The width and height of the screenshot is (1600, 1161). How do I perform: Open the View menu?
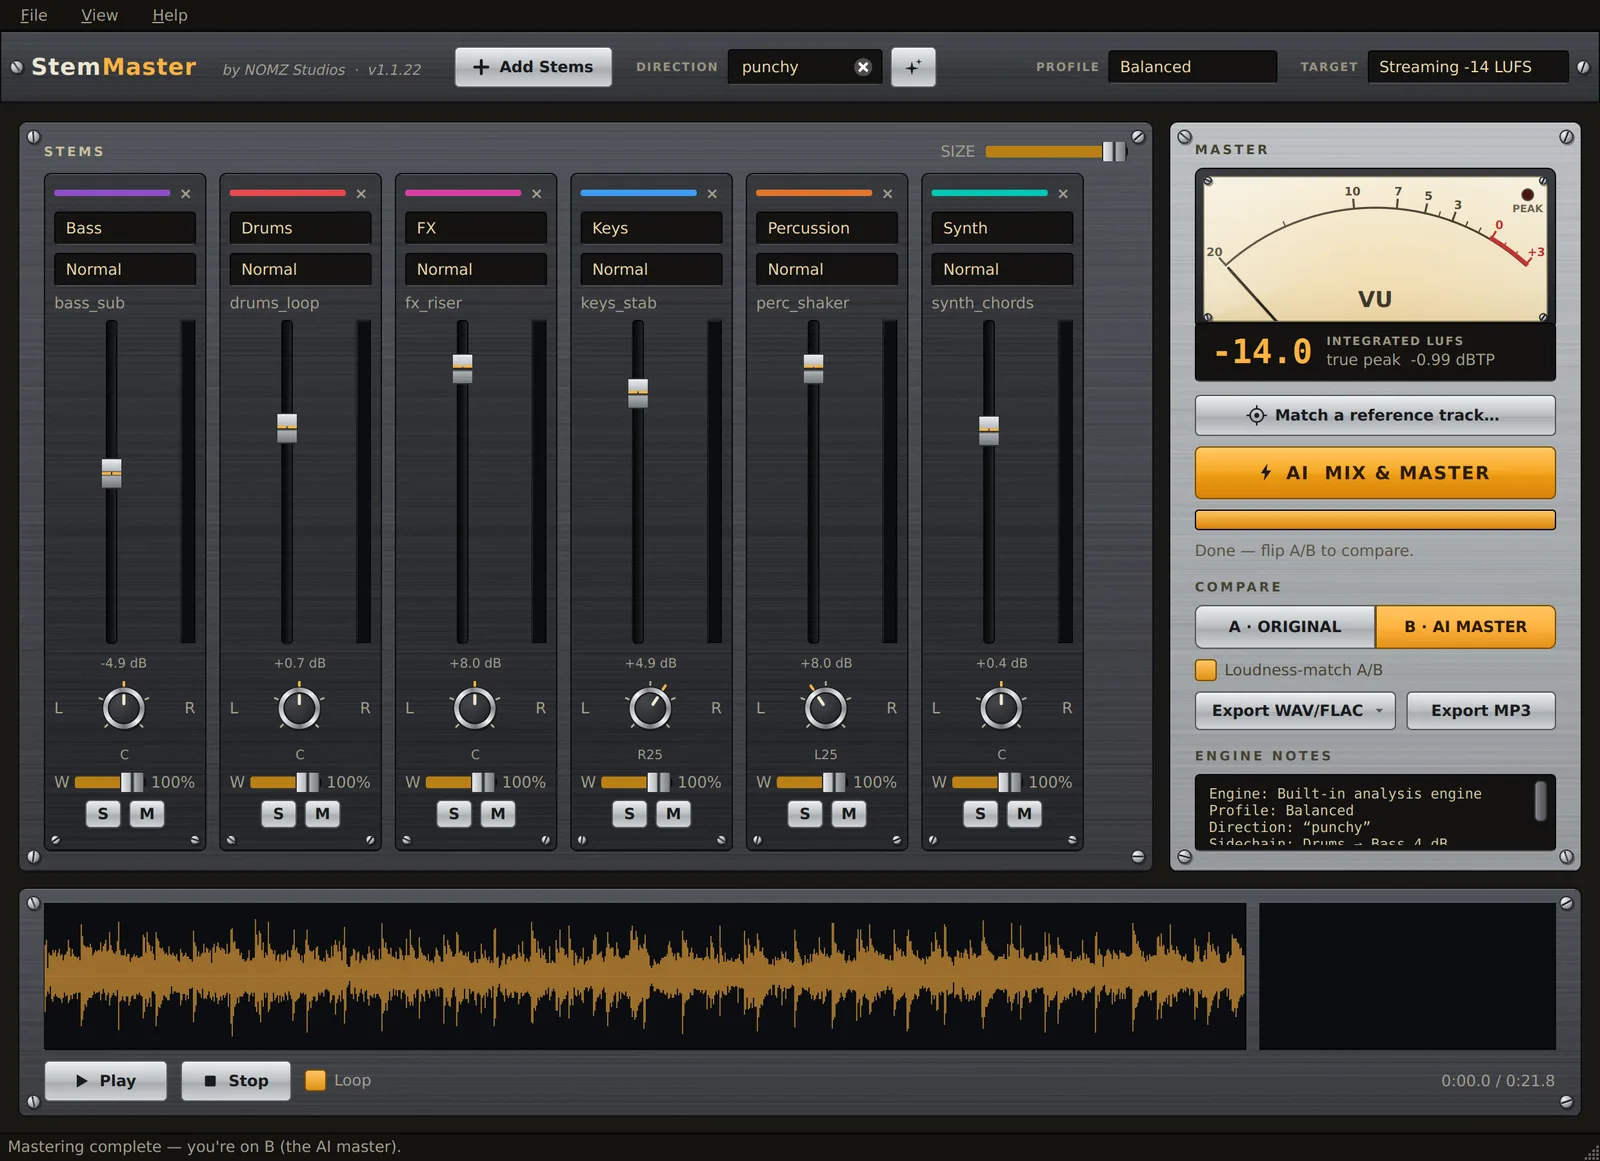(99, 15)
